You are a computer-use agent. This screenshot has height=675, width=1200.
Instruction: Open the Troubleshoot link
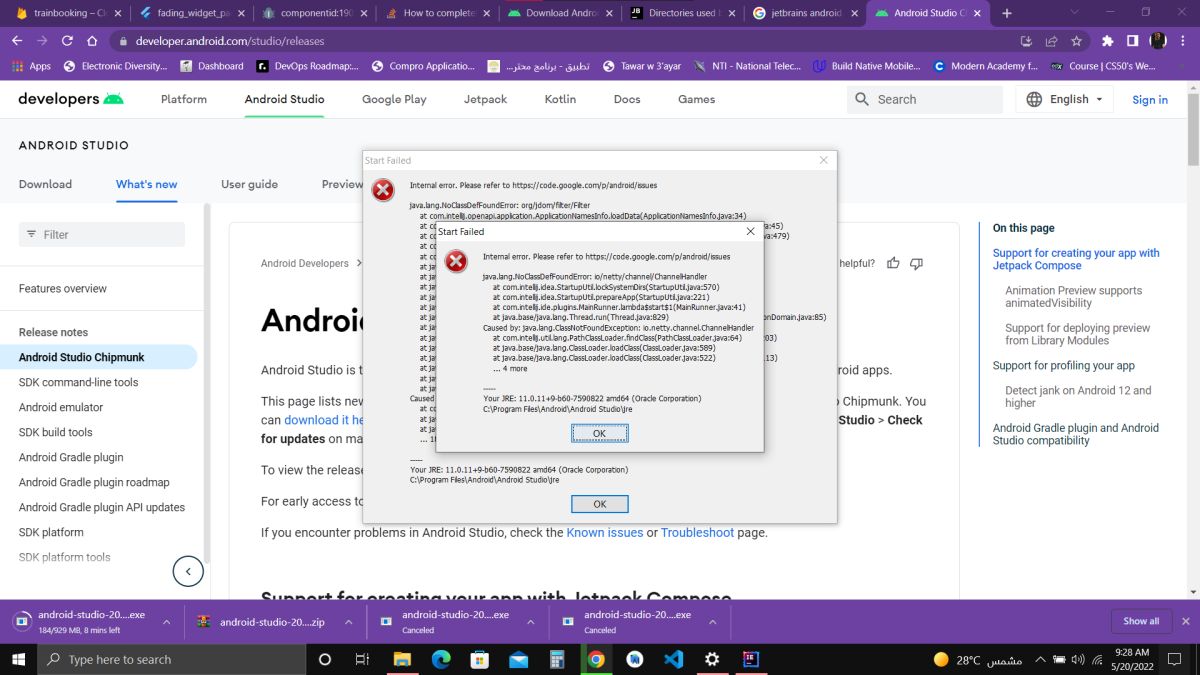[x=697, y=532]
